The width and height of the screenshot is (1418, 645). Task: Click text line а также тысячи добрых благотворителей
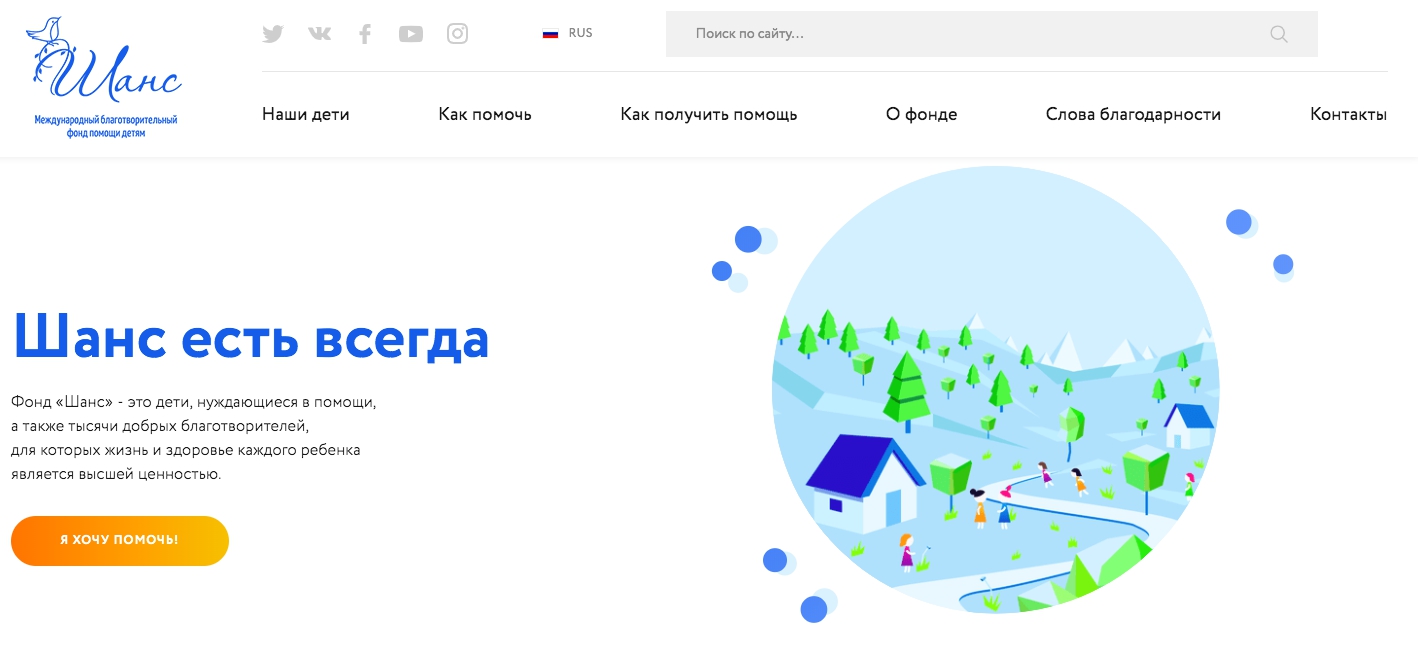click(160, 426)
